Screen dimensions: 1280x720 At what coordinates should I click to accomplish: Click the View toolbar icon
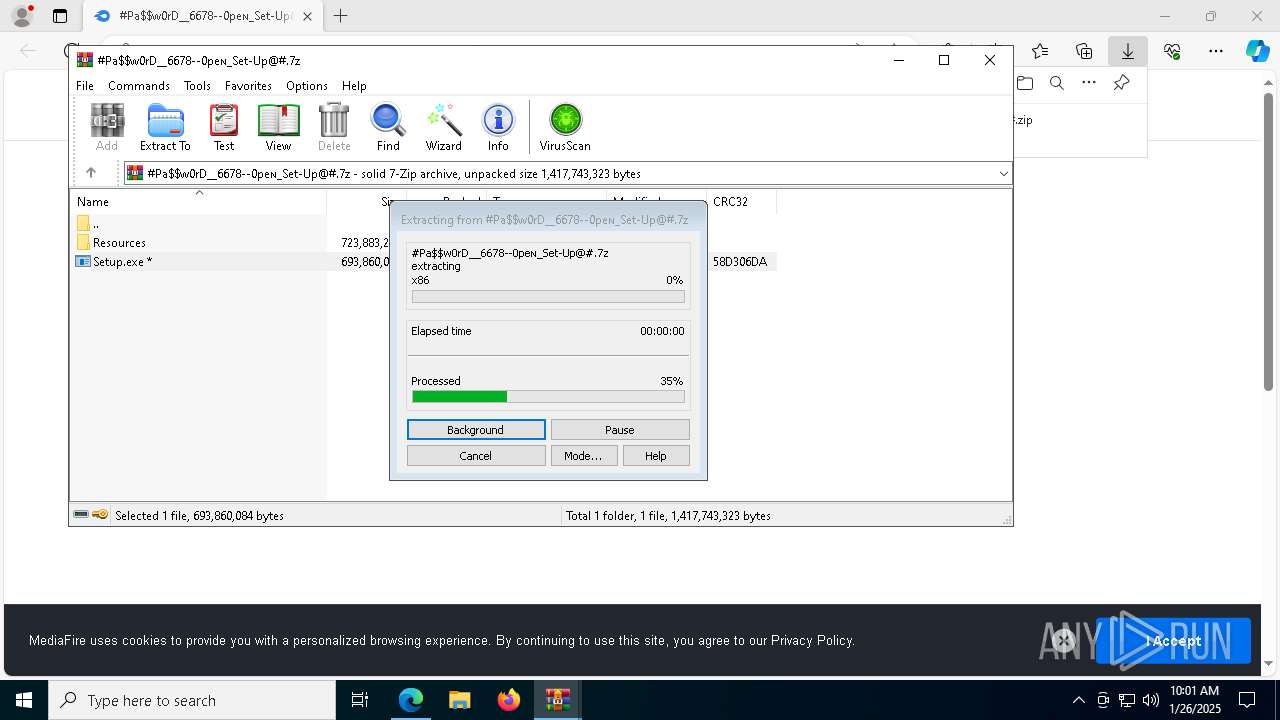click(278, 127)
